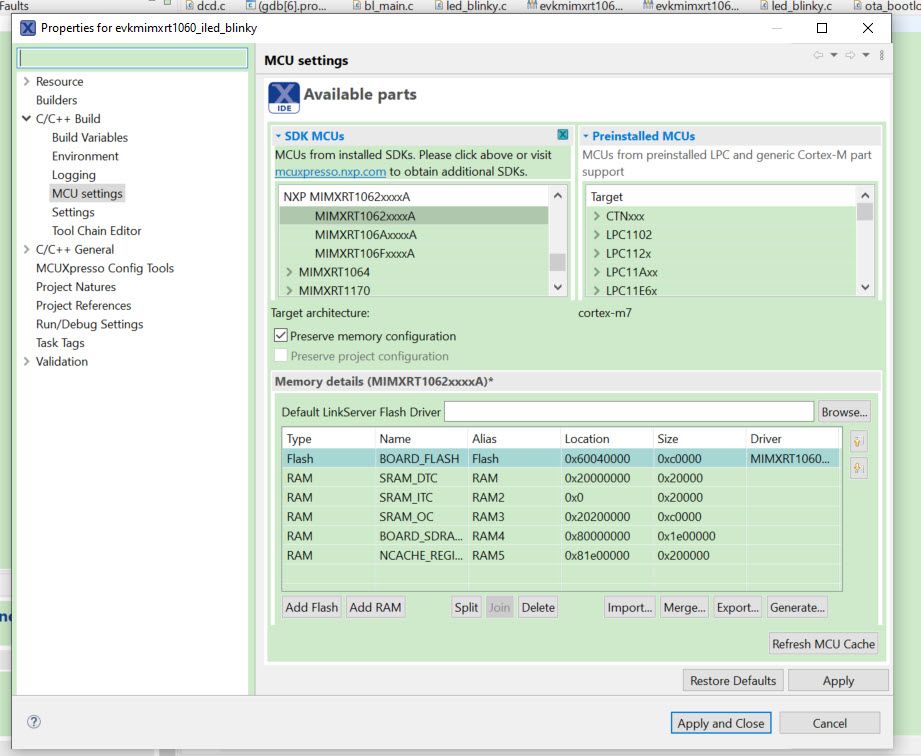This screenshot has height=756, width=921.
Task: Click the Export... button
Action: (738, 607)
